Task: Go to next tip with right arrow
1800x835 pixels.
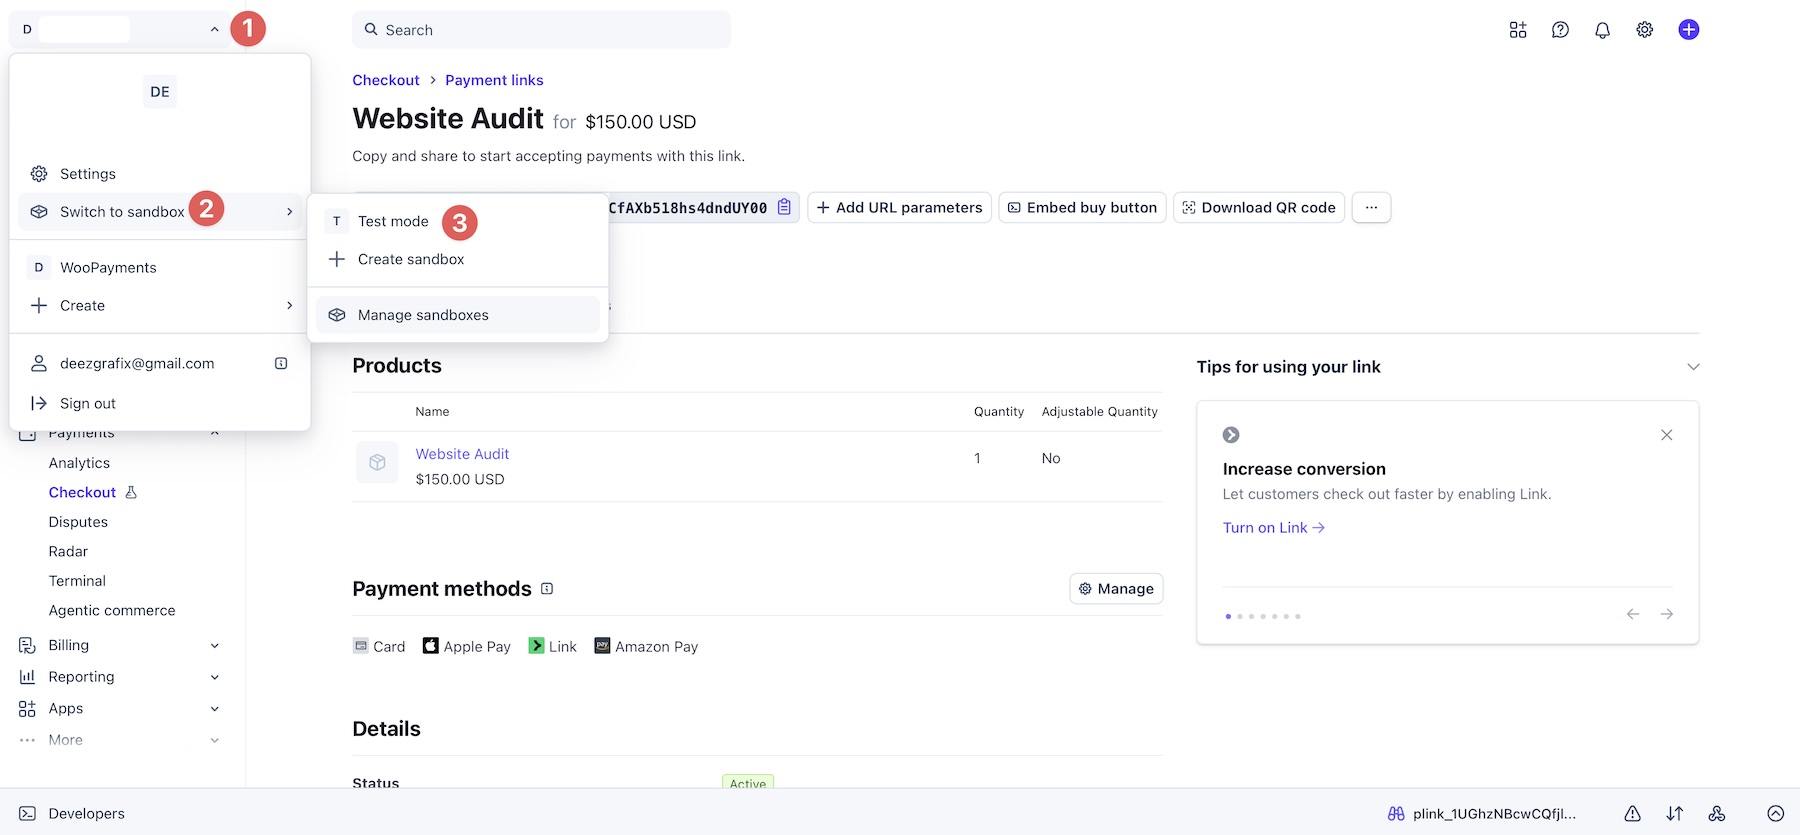Action: 1667,614
